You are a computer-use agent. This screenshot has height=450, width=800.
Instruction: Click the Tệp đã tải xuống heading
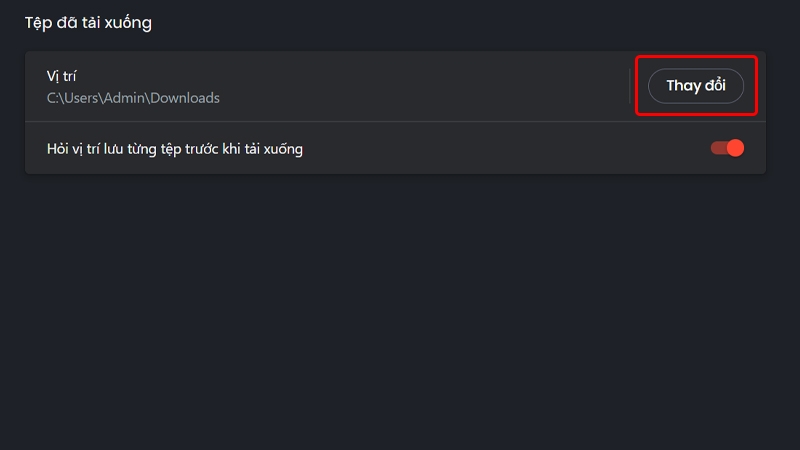point(88,22)
